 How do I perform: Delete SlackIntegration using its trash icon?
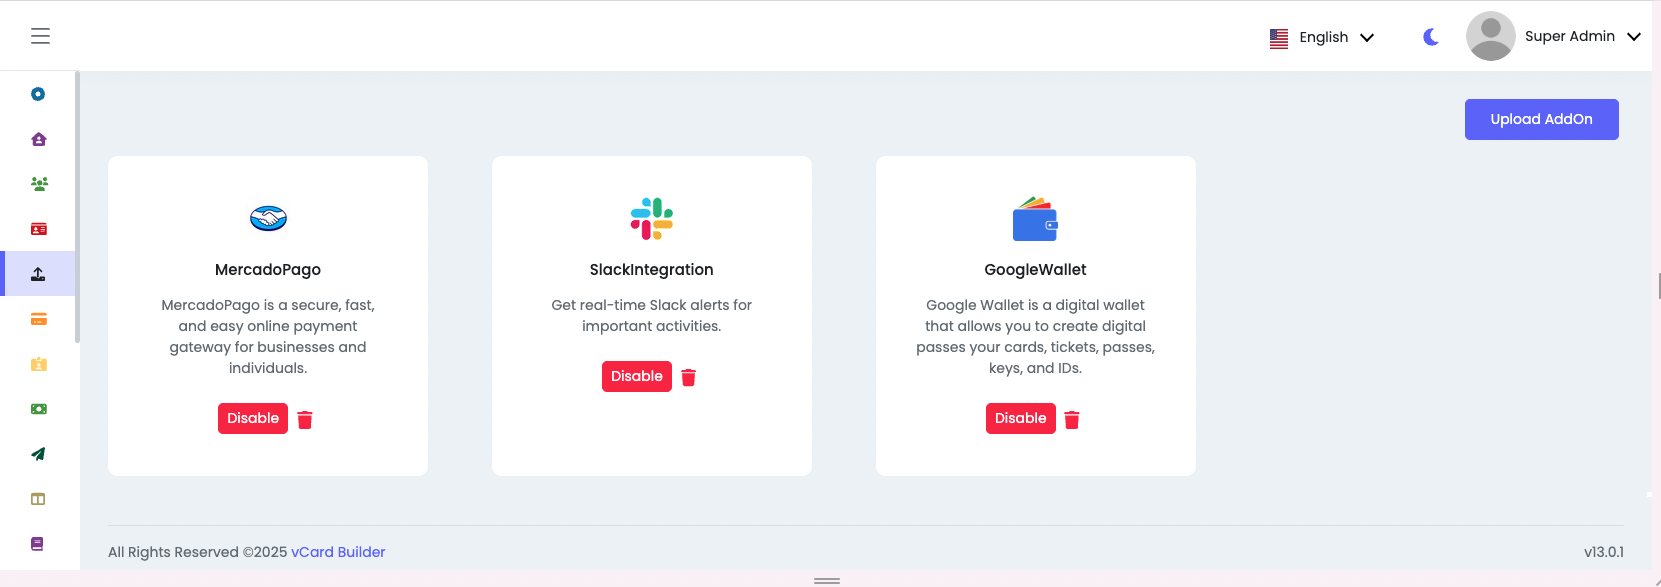pos(688,376)
